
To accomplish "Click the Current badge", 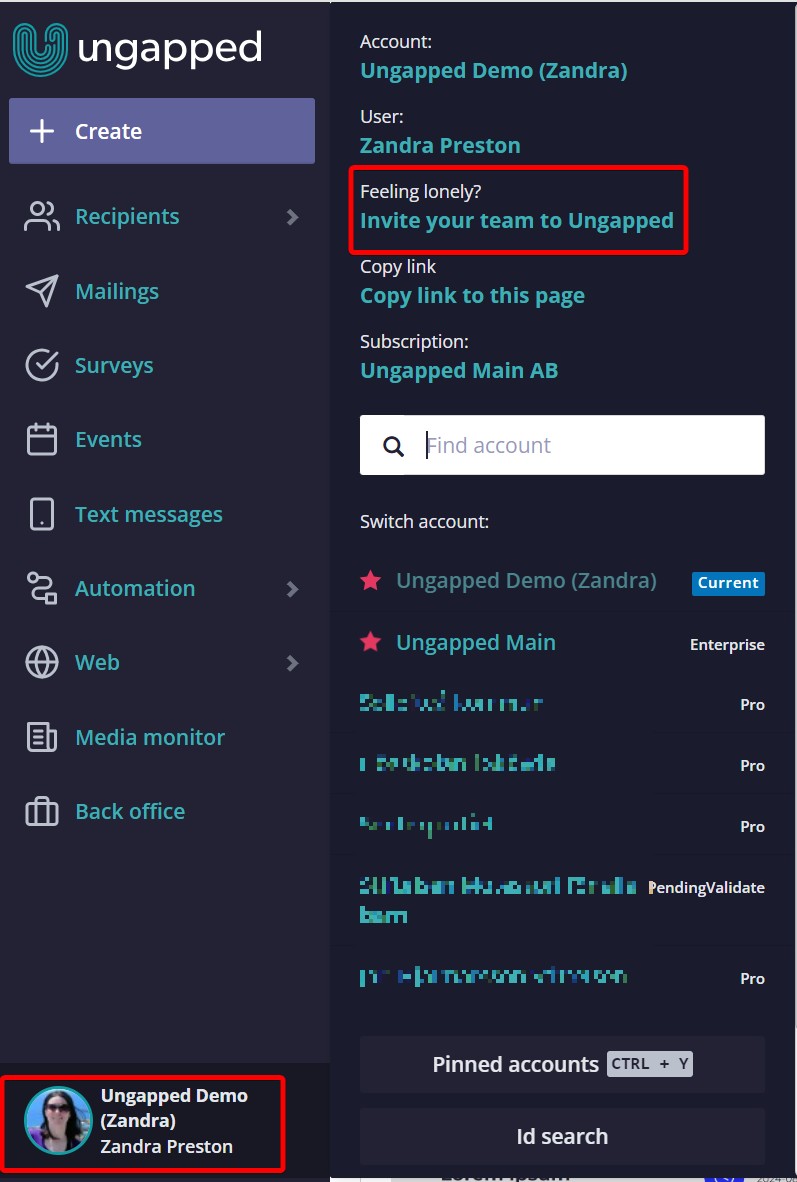I will (x=728, y=583).
